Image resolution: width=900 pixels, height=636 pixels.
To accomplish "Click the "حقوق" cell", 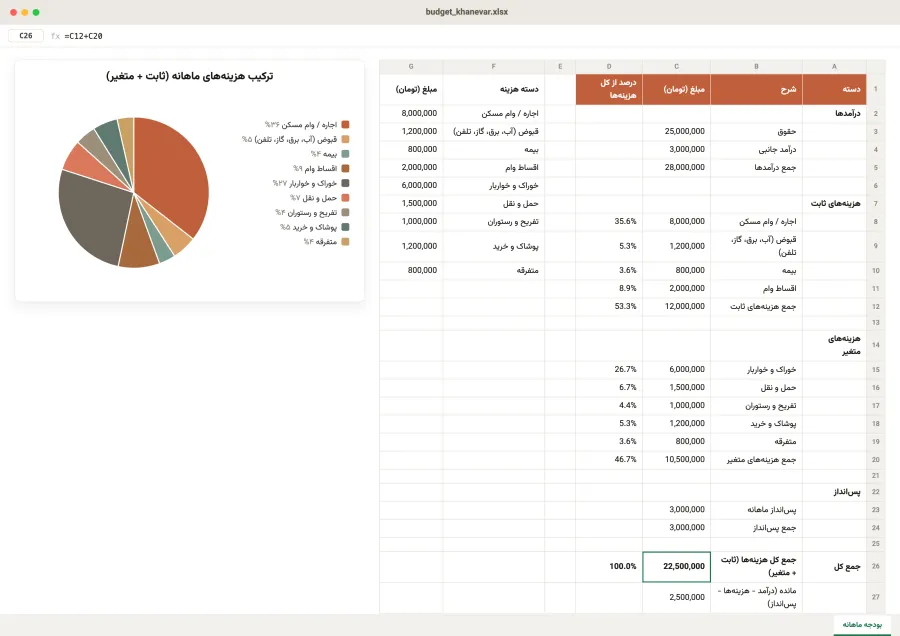I will [x=757, y=131].
